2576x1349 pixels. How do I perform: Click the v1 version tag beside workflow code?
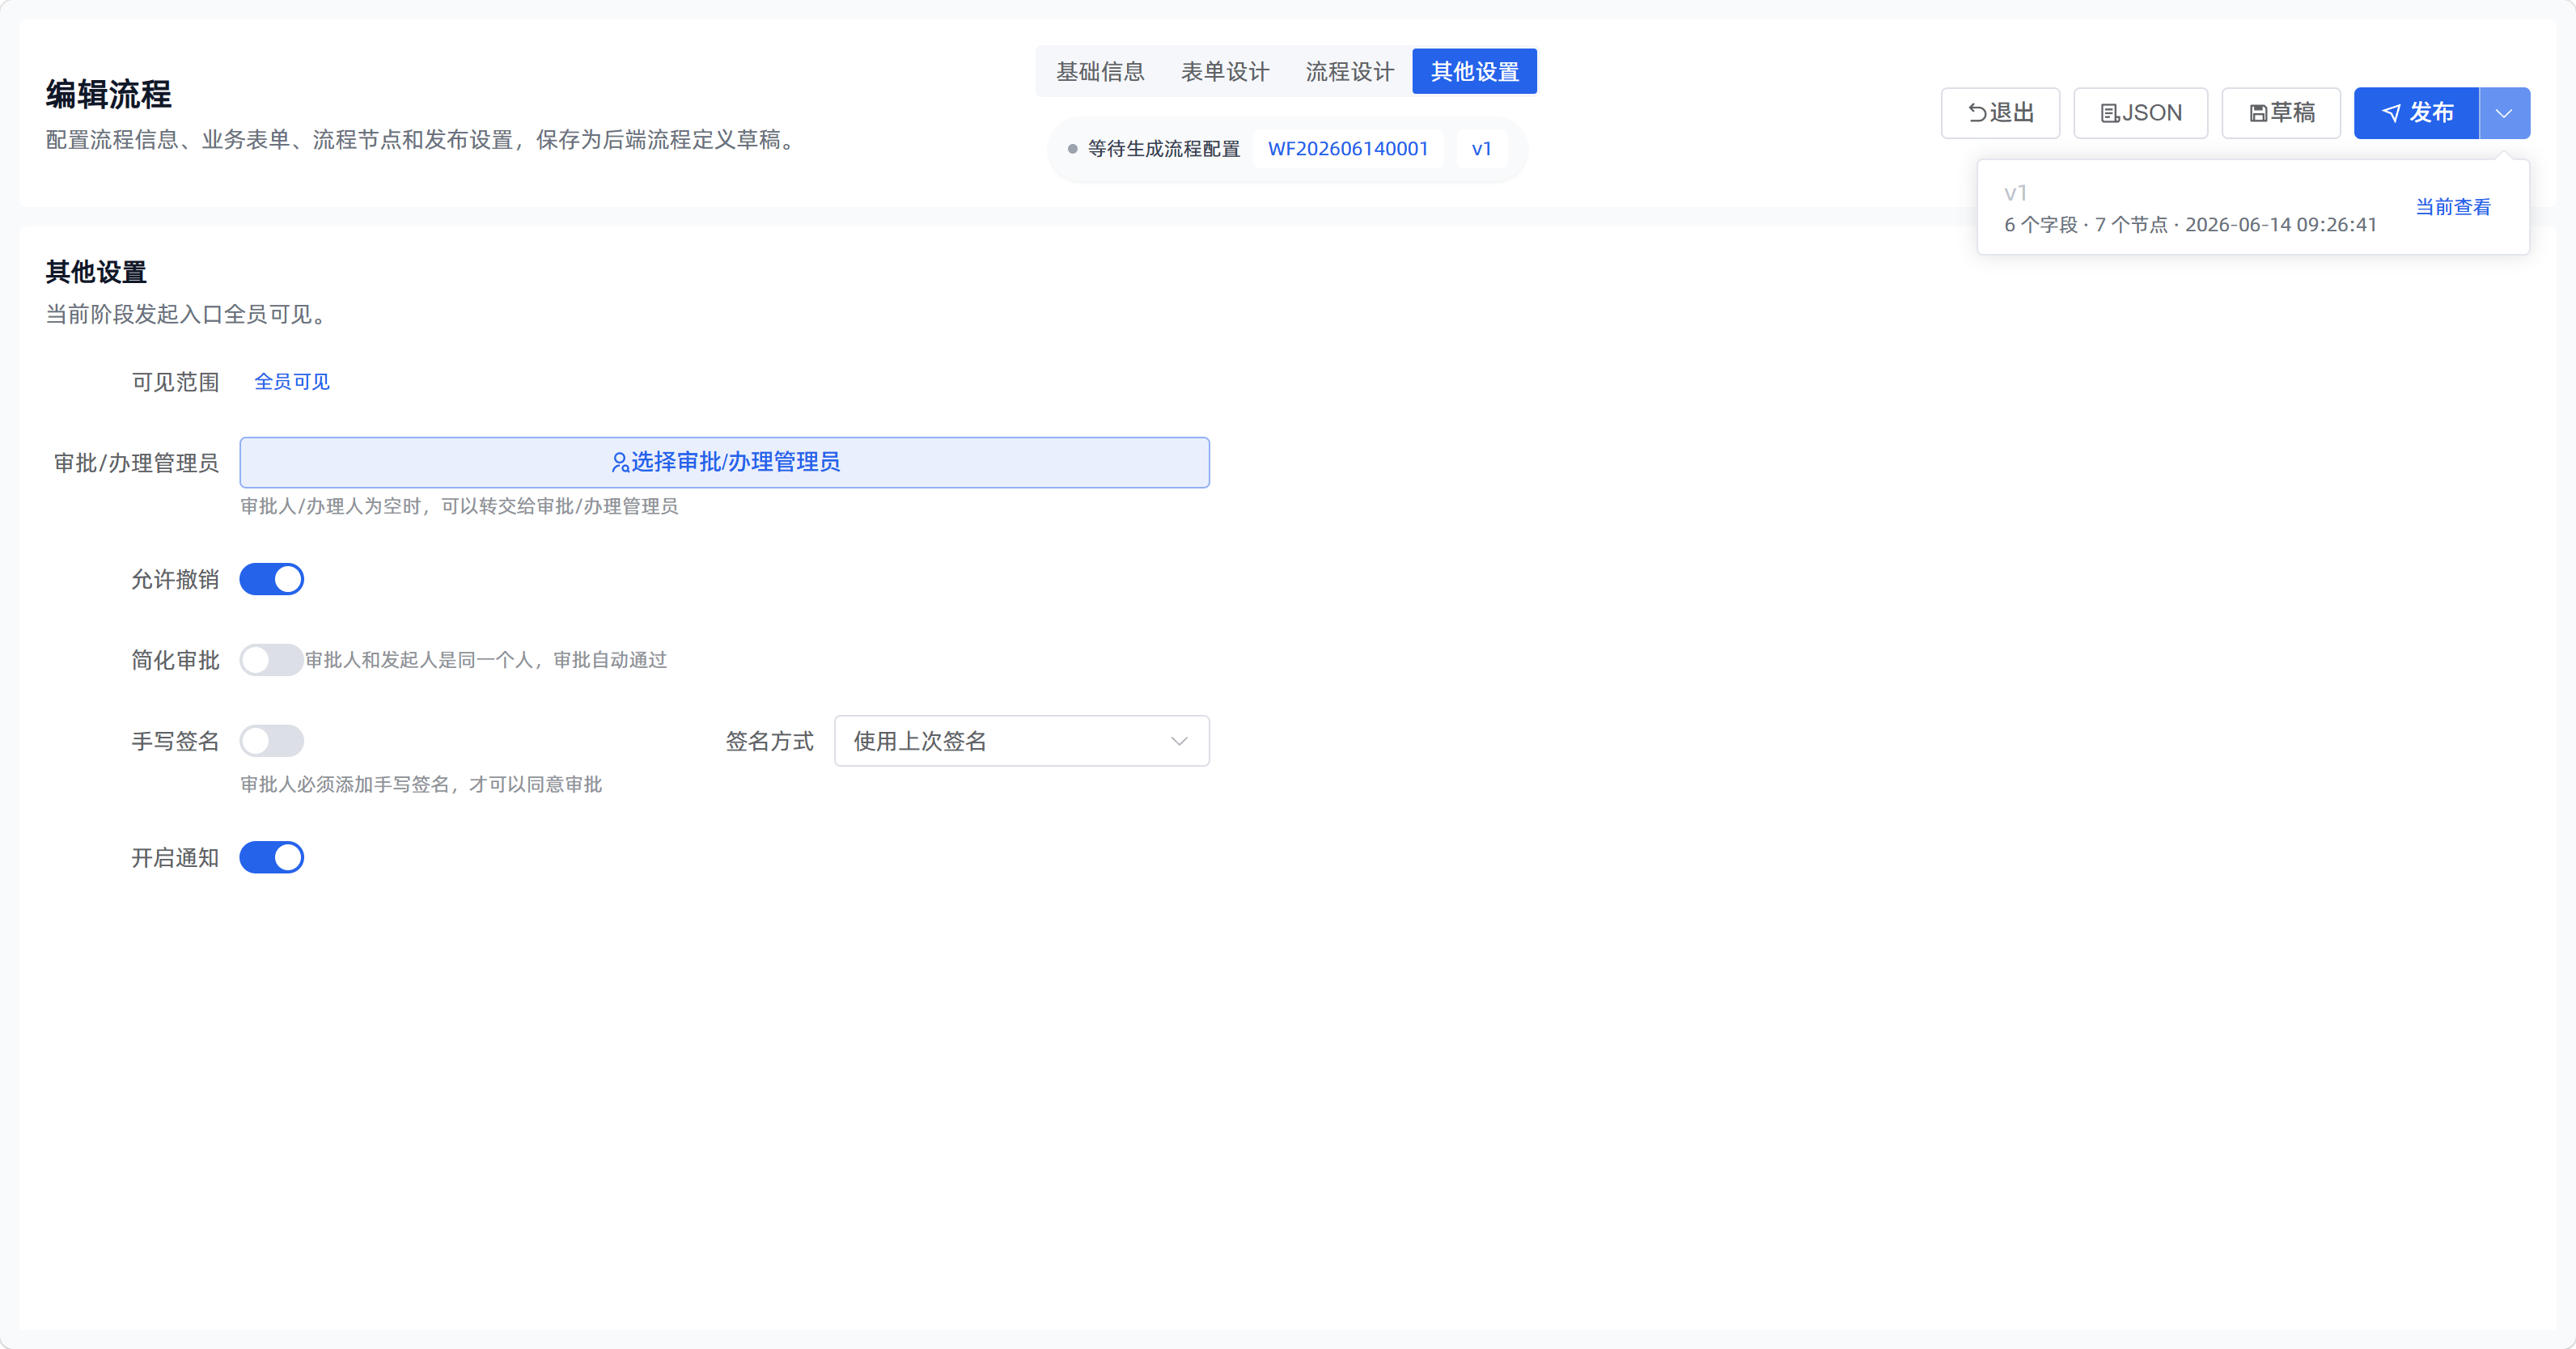1481,149
